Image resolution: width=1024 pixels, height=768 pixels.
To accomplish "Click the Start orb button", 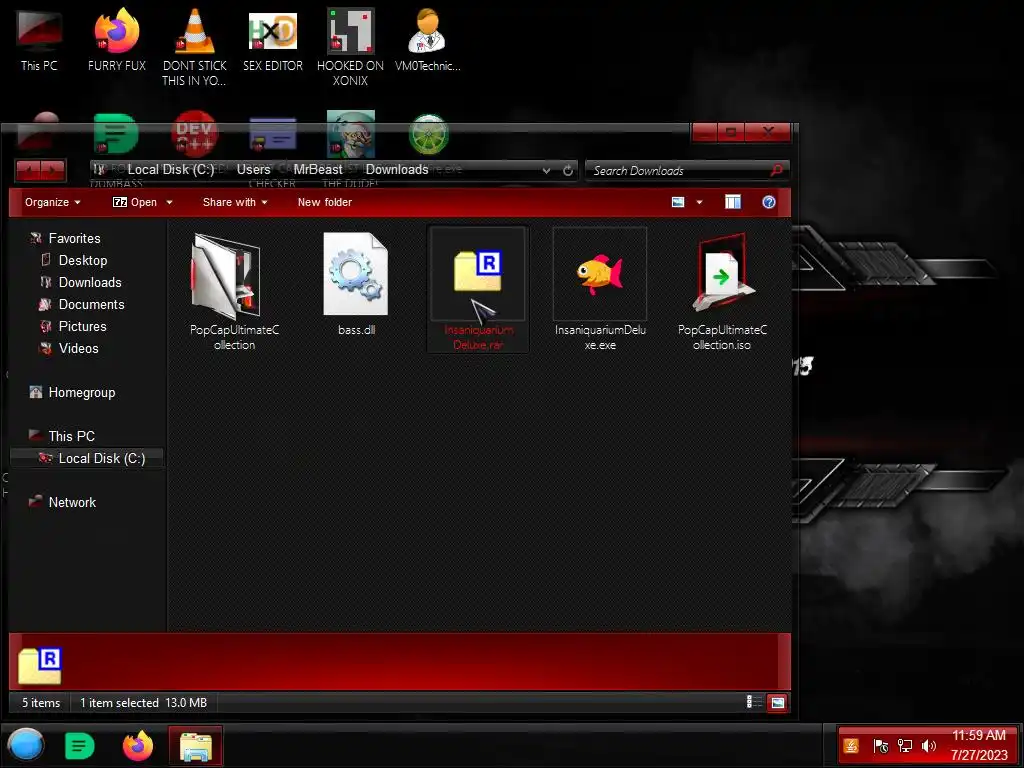I will click(x=25, y=745).
